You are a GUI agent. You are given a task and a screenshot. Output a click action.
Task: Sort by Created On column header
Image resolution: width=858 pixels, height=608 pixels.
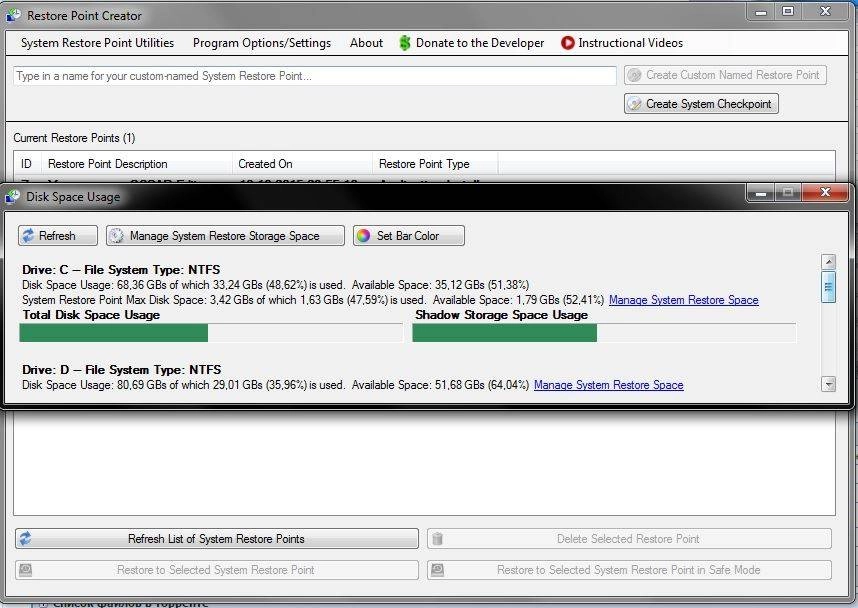click(x=302, y=164)
